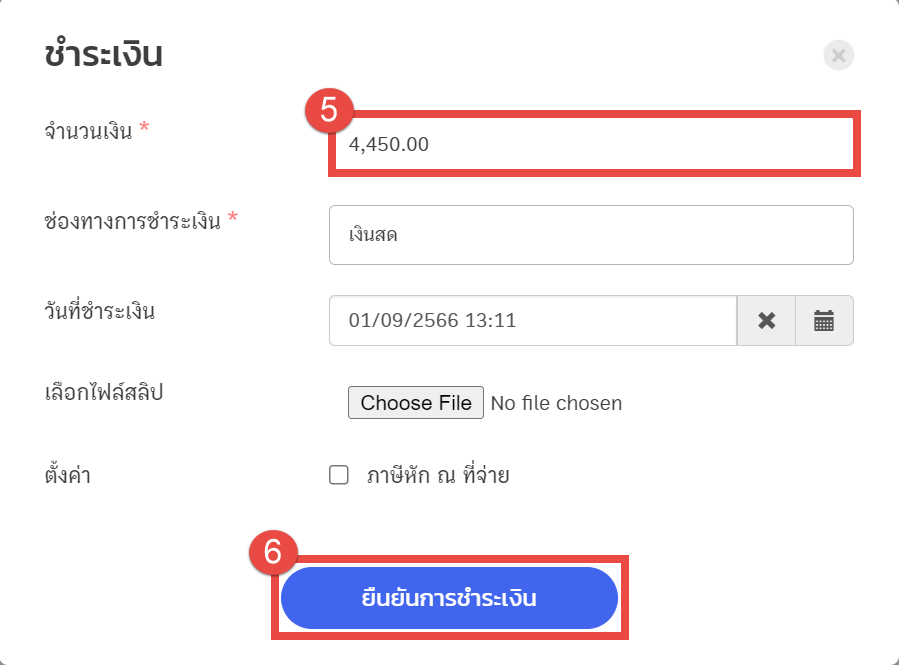
Task: Click the จำนวนเงิน field label
Action: pos(89,131)
